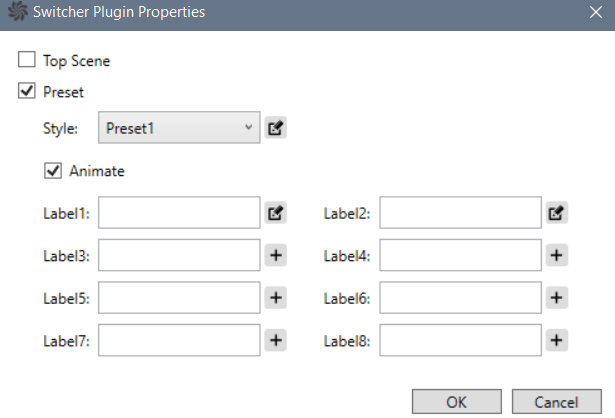This screenshot has height=418, width=615.
Task: Click the edit icon beside Label2 field
Action: point(558,213)
